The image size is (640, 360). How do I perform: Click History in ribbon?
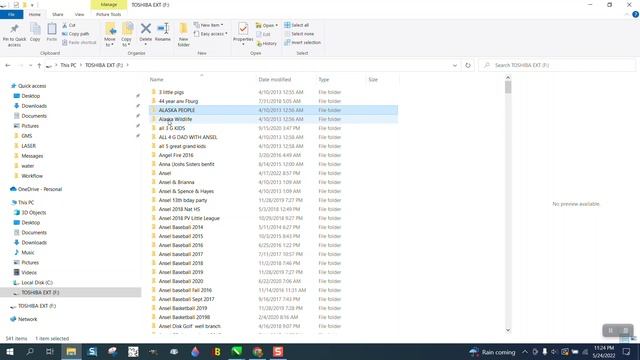267,43
